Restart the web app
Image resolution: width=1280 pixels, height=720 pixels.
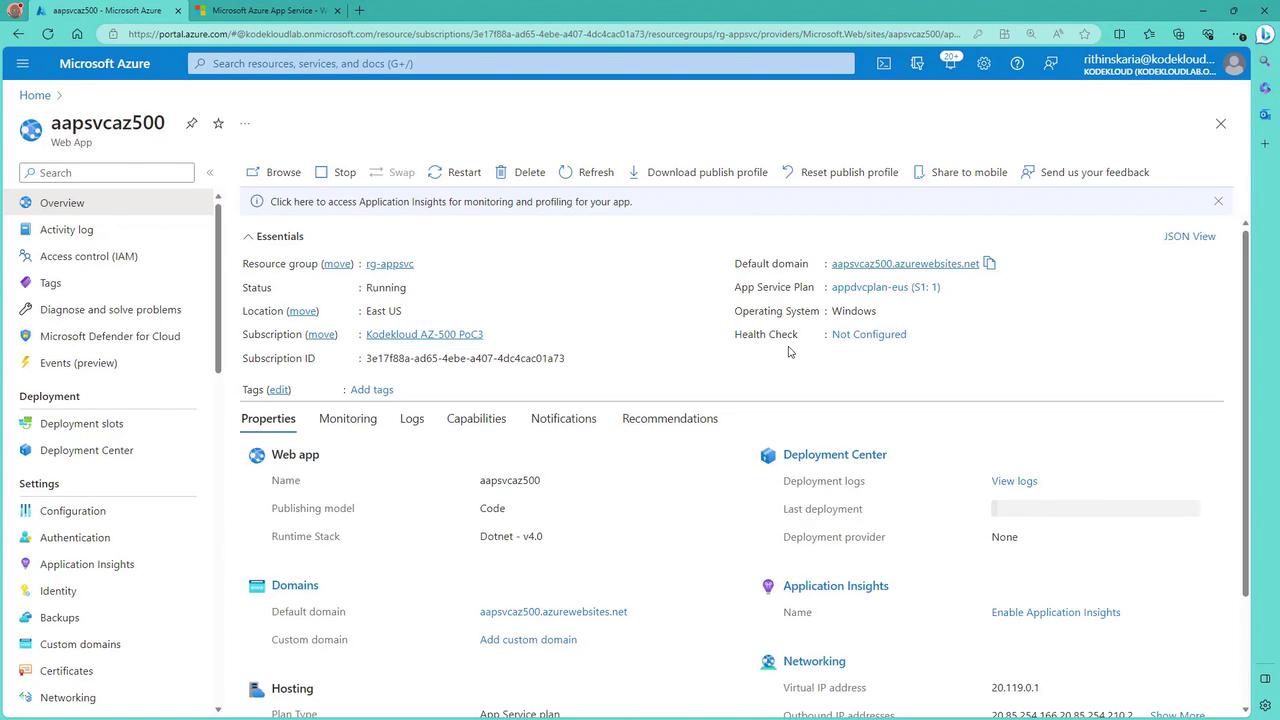pyautogui.click(x=454, y=172)
